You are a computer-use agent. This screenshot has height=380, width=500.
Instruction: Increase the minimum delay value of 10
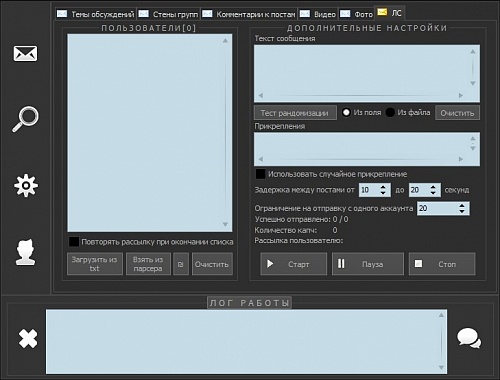pyautogui.click(x=383, y=187)
